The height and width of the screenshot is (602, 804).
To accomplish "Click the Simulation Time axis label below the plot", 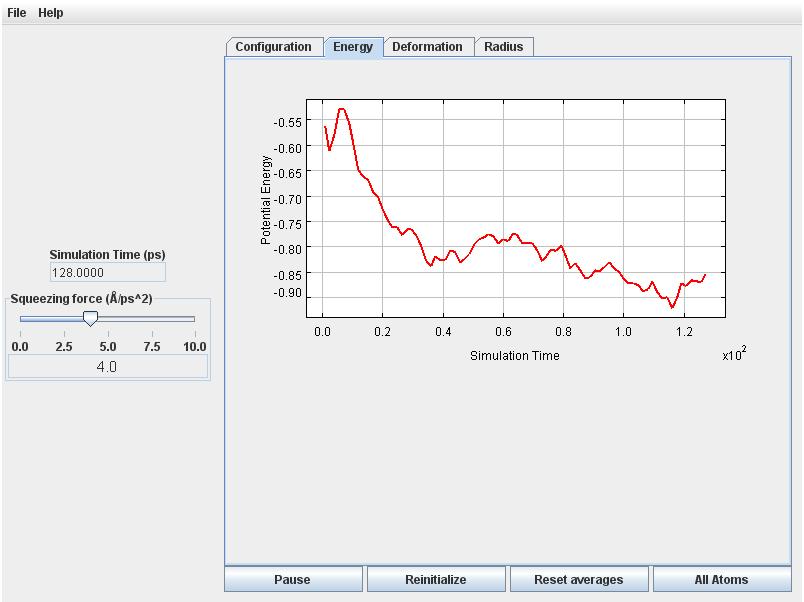I will click(514, 355).
